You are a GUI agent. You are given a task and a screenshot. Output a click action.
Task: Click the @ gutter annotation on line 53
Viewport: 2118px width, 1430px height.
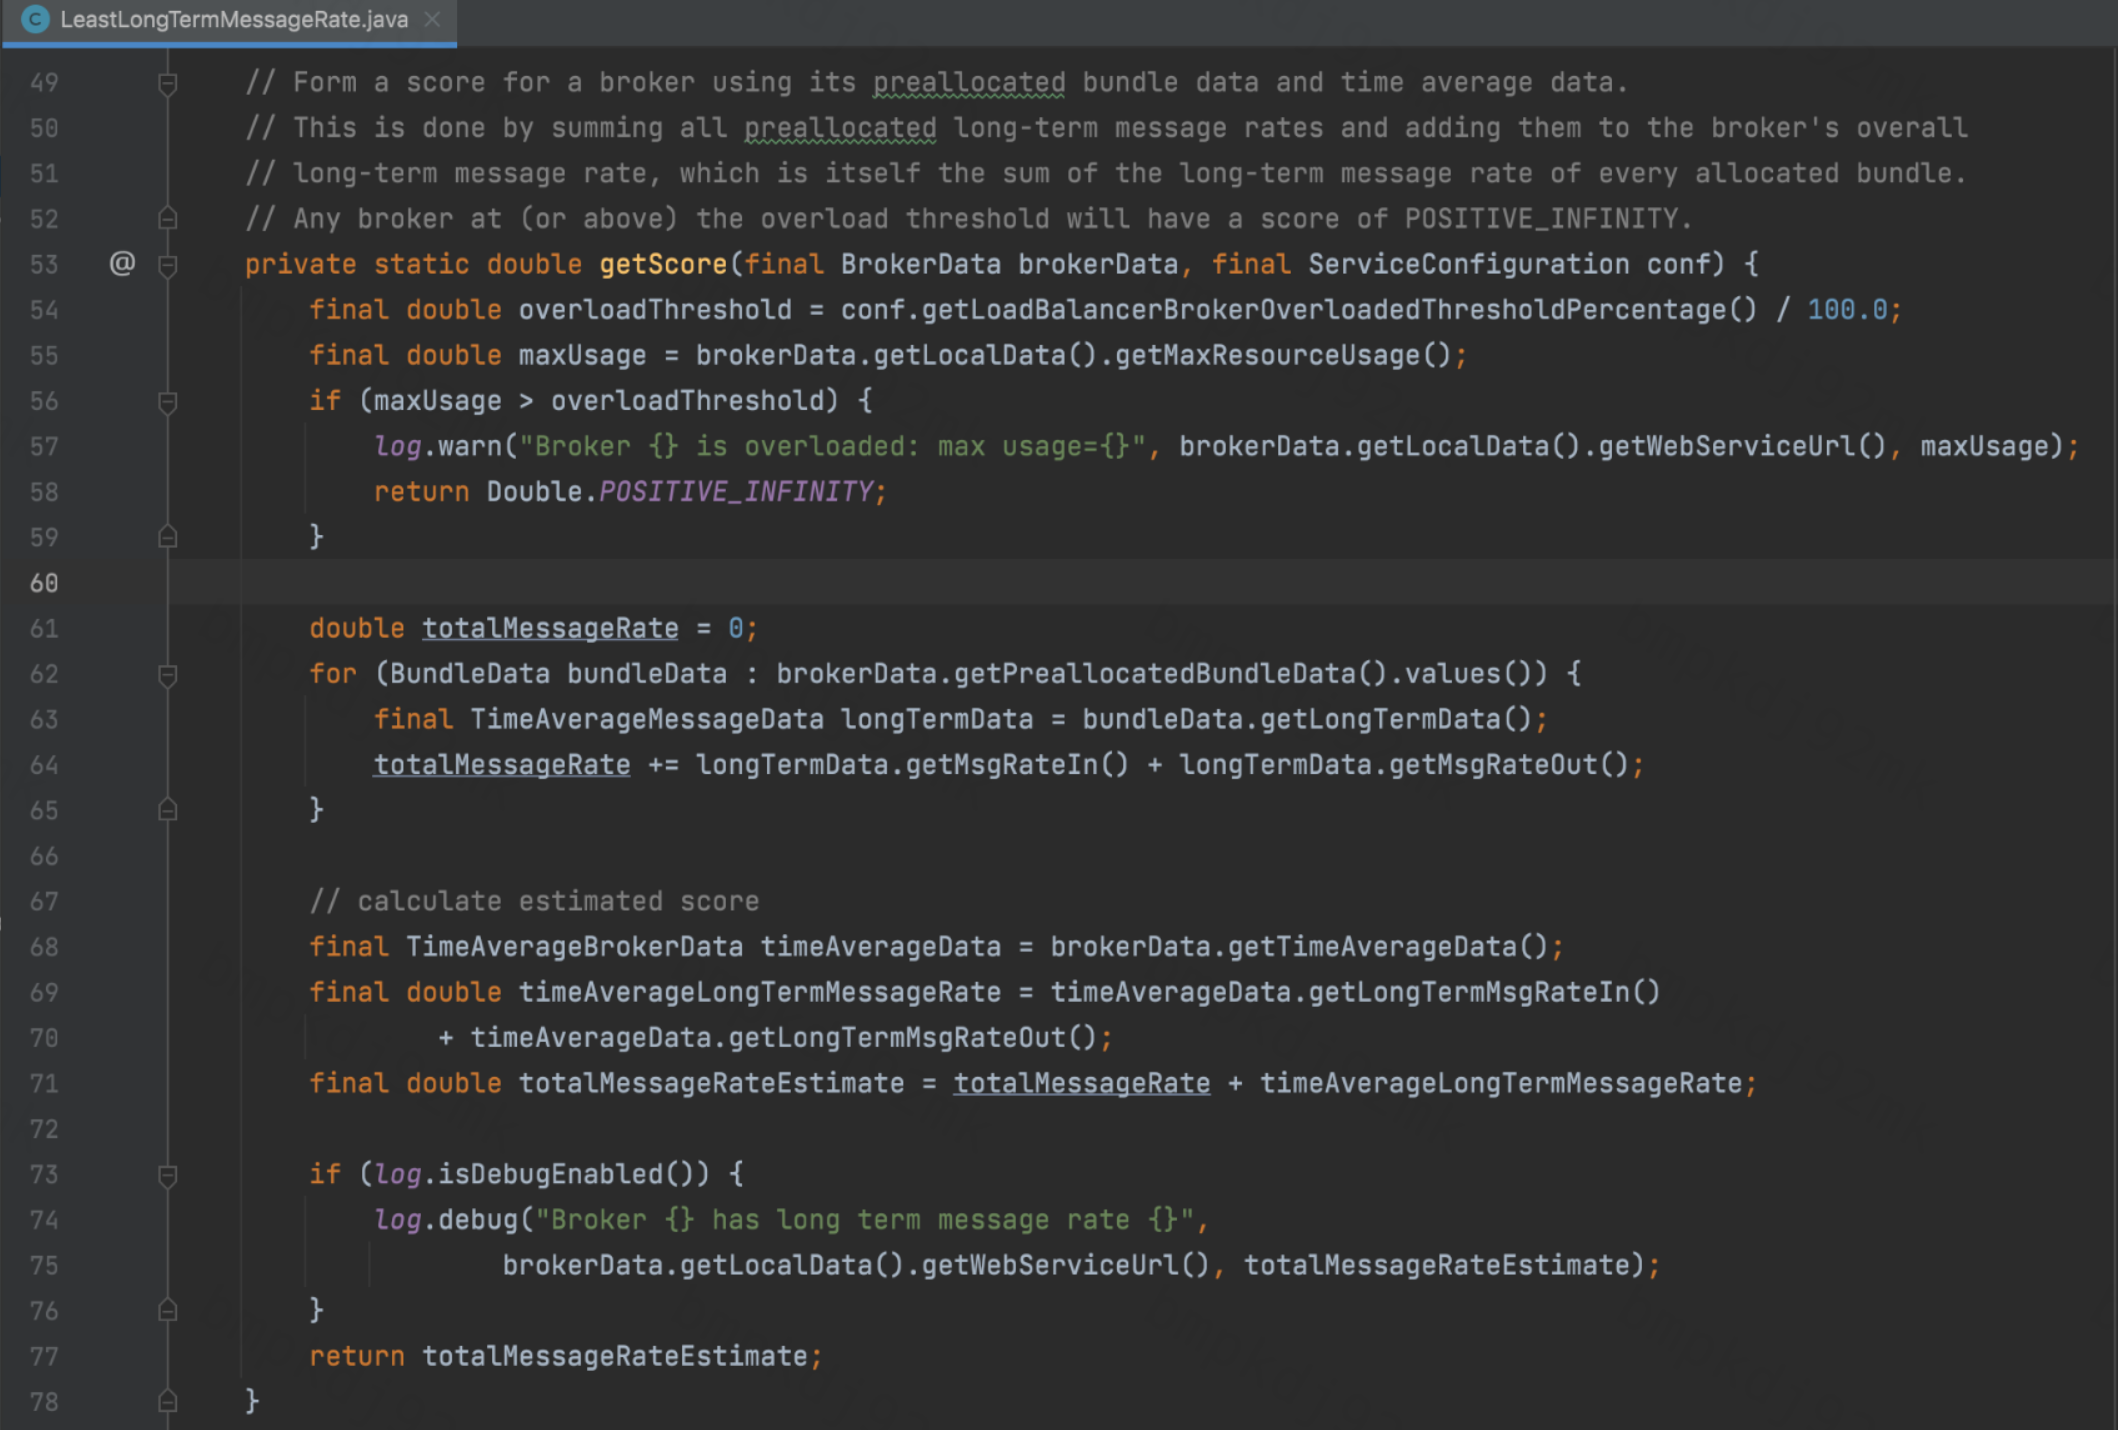(x=122, y=263)
